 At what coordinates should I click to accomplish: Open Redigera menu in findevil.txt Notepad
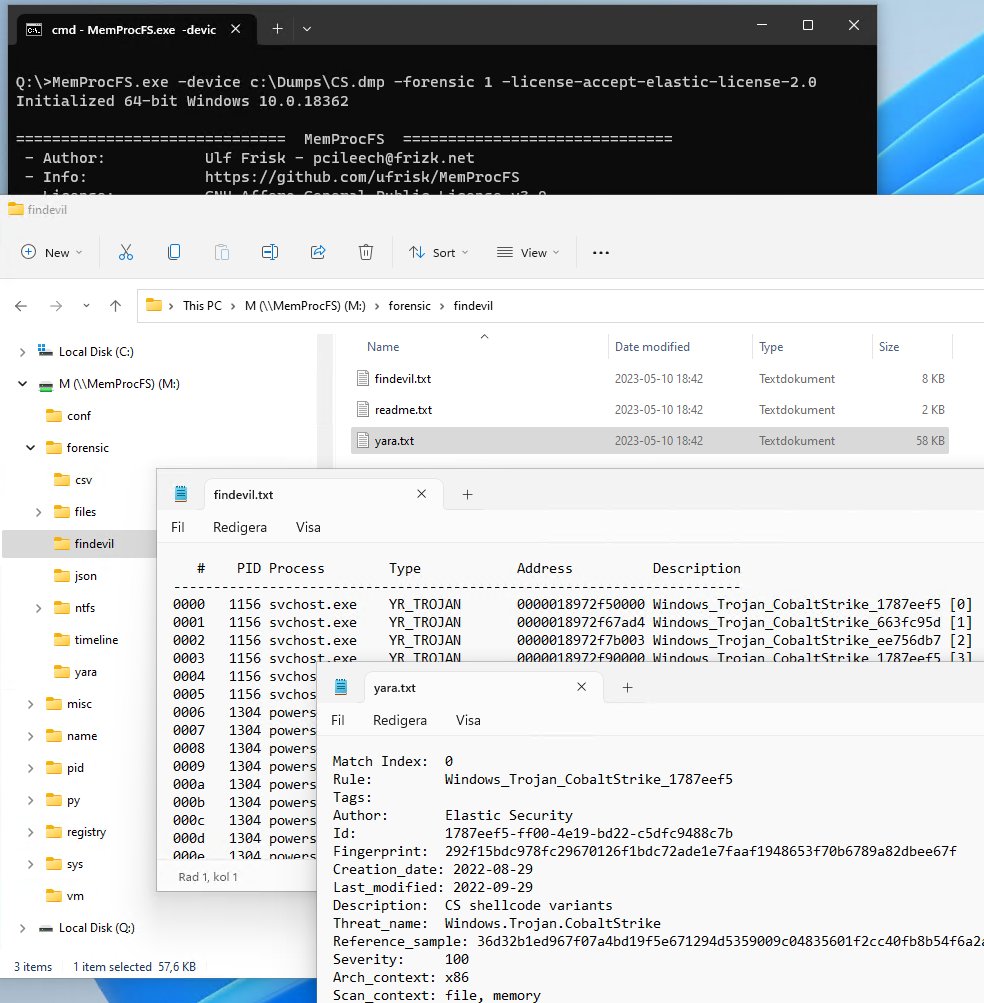point(240,527)
